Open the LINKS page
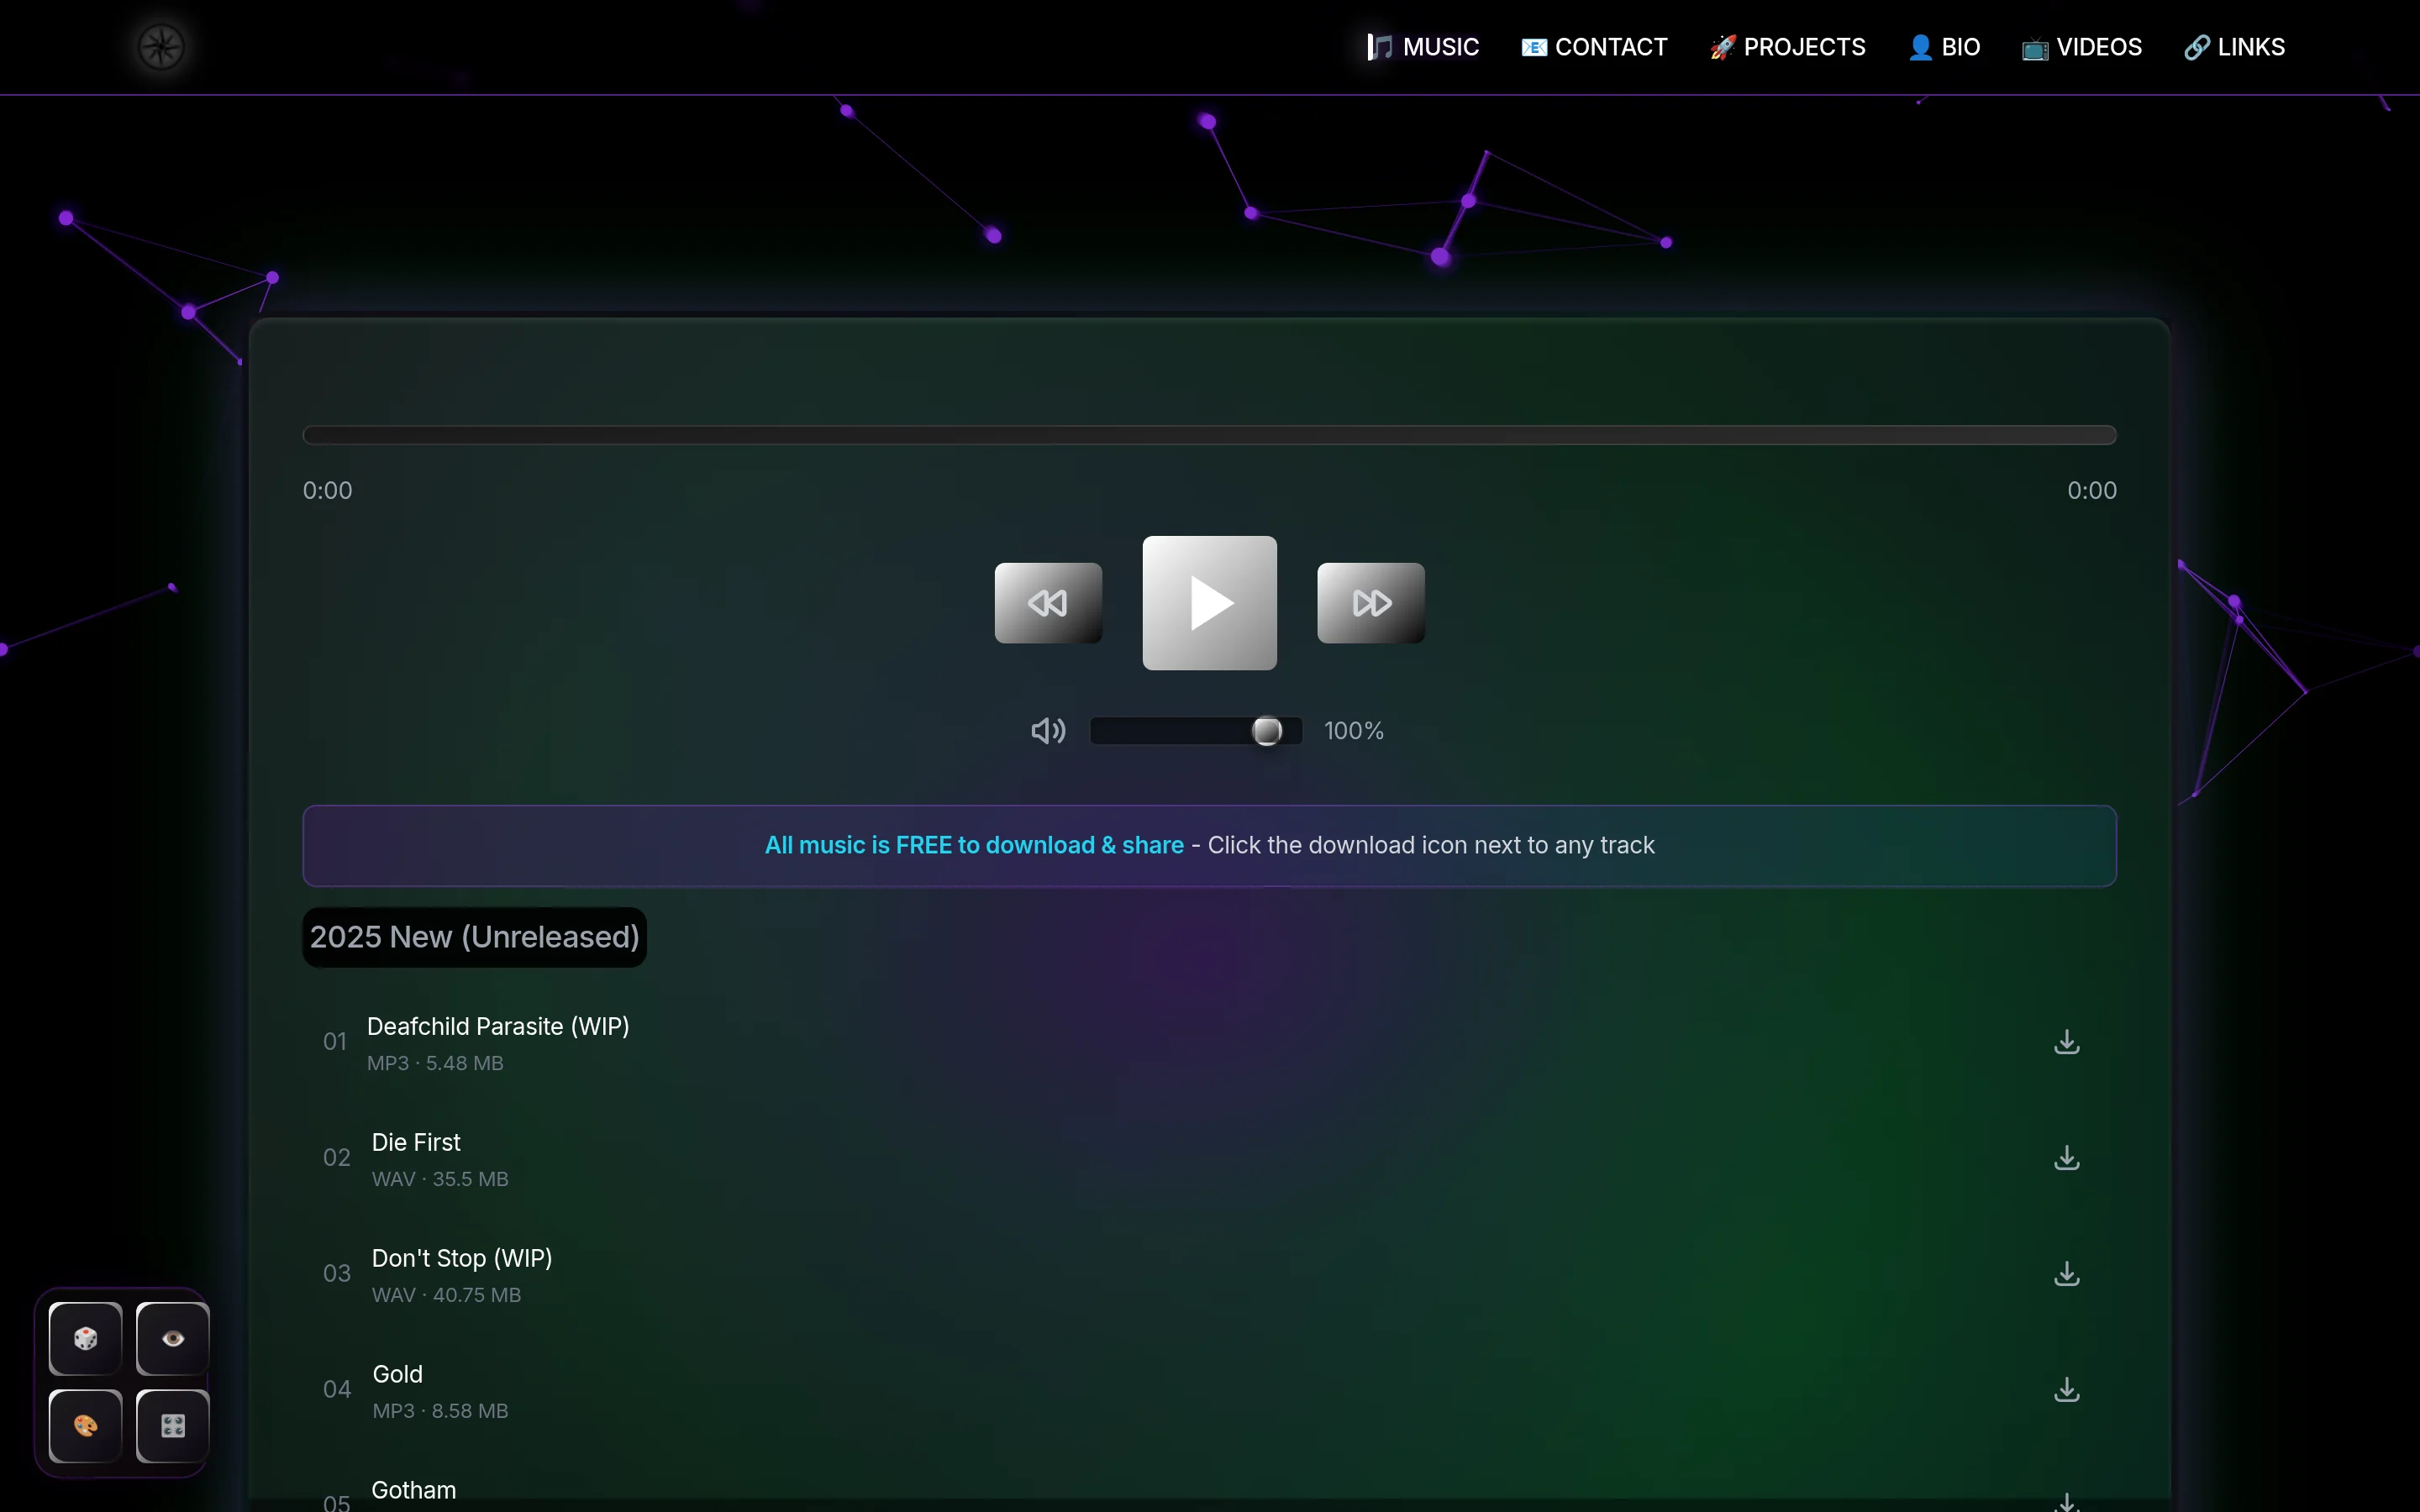Image resolution: width=2420 pixels, height=1512 pixels. [x=2234, y=46]
